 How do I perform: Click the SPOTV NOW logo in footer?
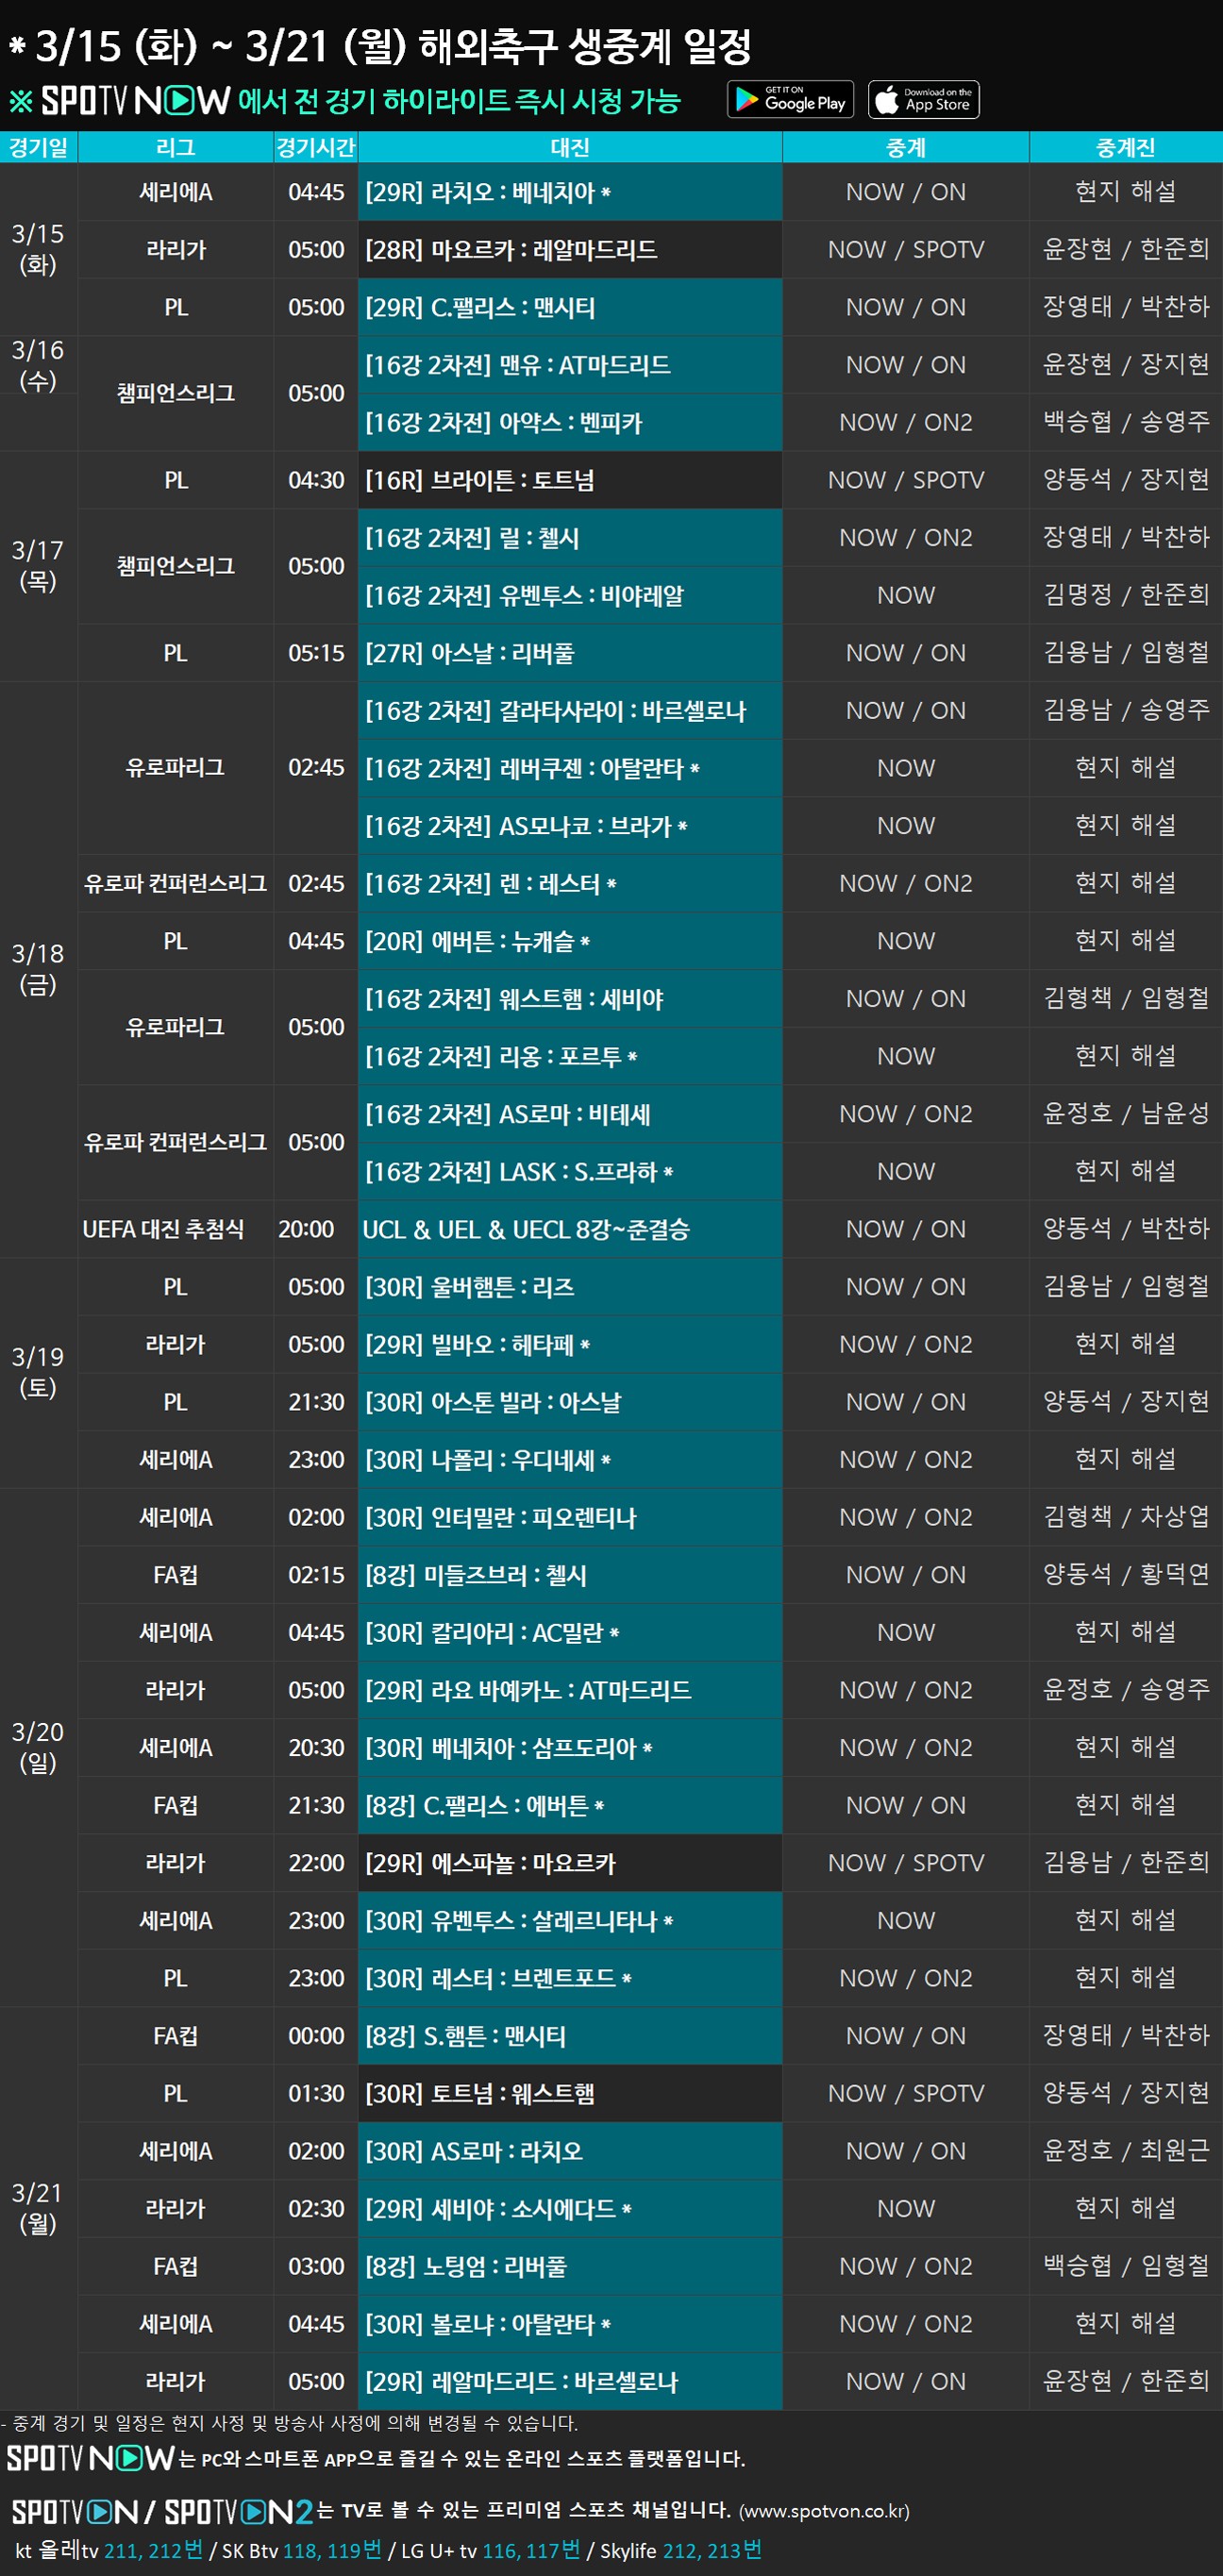91,2457
